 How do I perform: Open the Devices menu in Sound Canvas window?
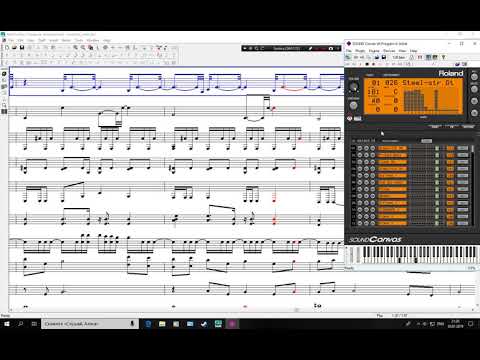pyautogui.click(x=389, y=51)
